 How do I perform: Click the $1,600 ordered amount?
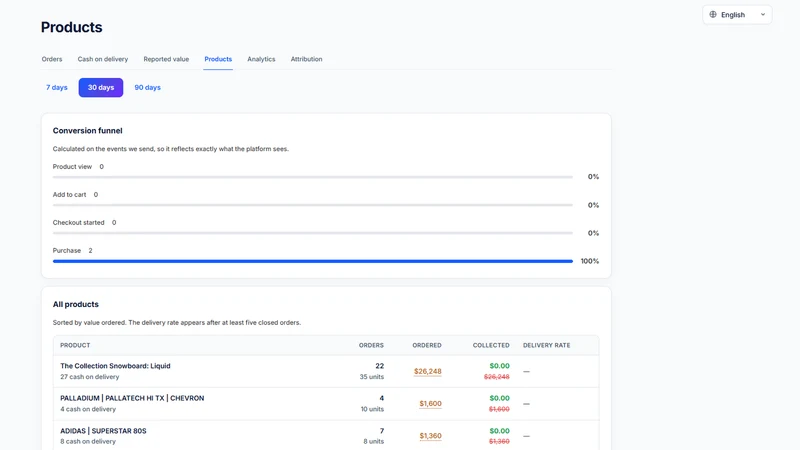click(x=431, y=404)
